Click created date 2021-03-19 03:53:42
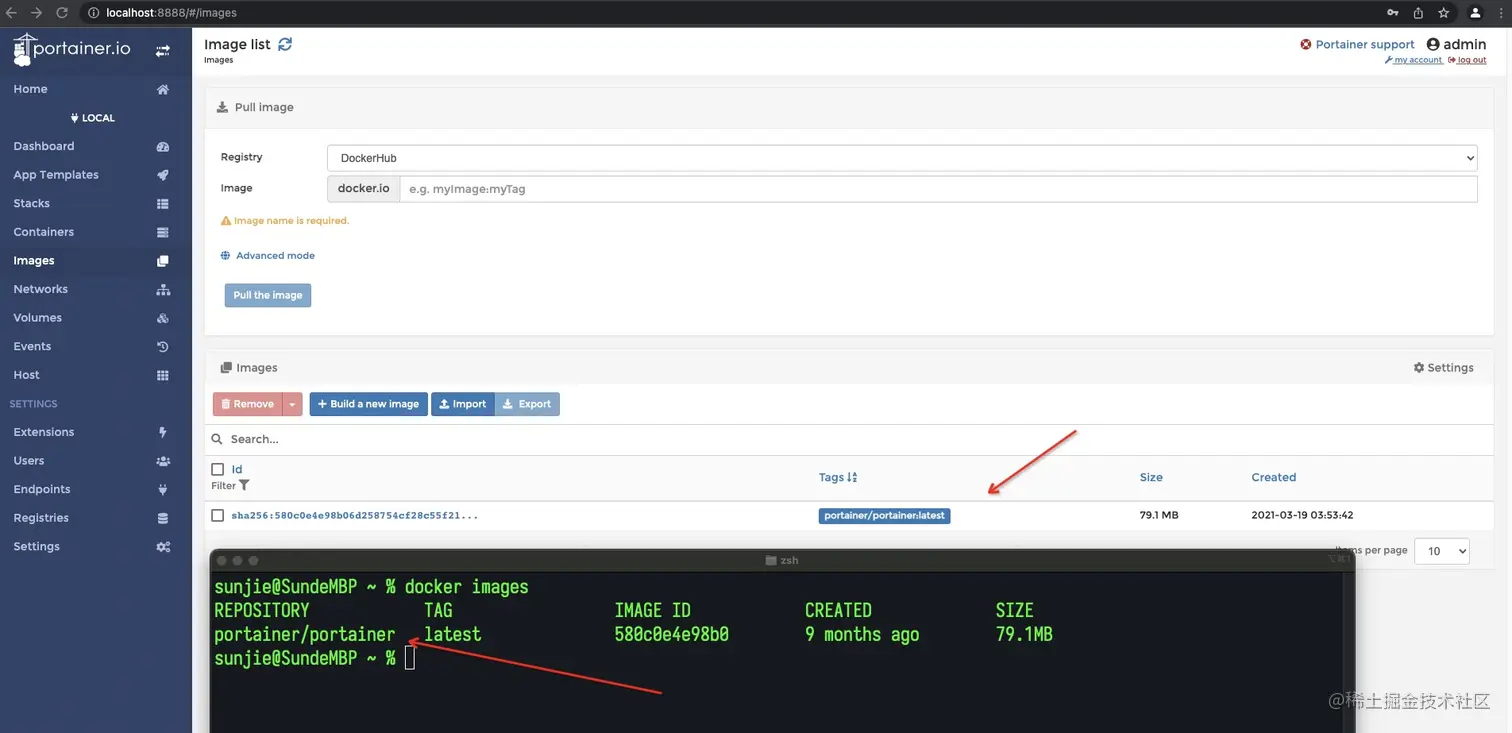1512x733 pixels. (1302, 516)
